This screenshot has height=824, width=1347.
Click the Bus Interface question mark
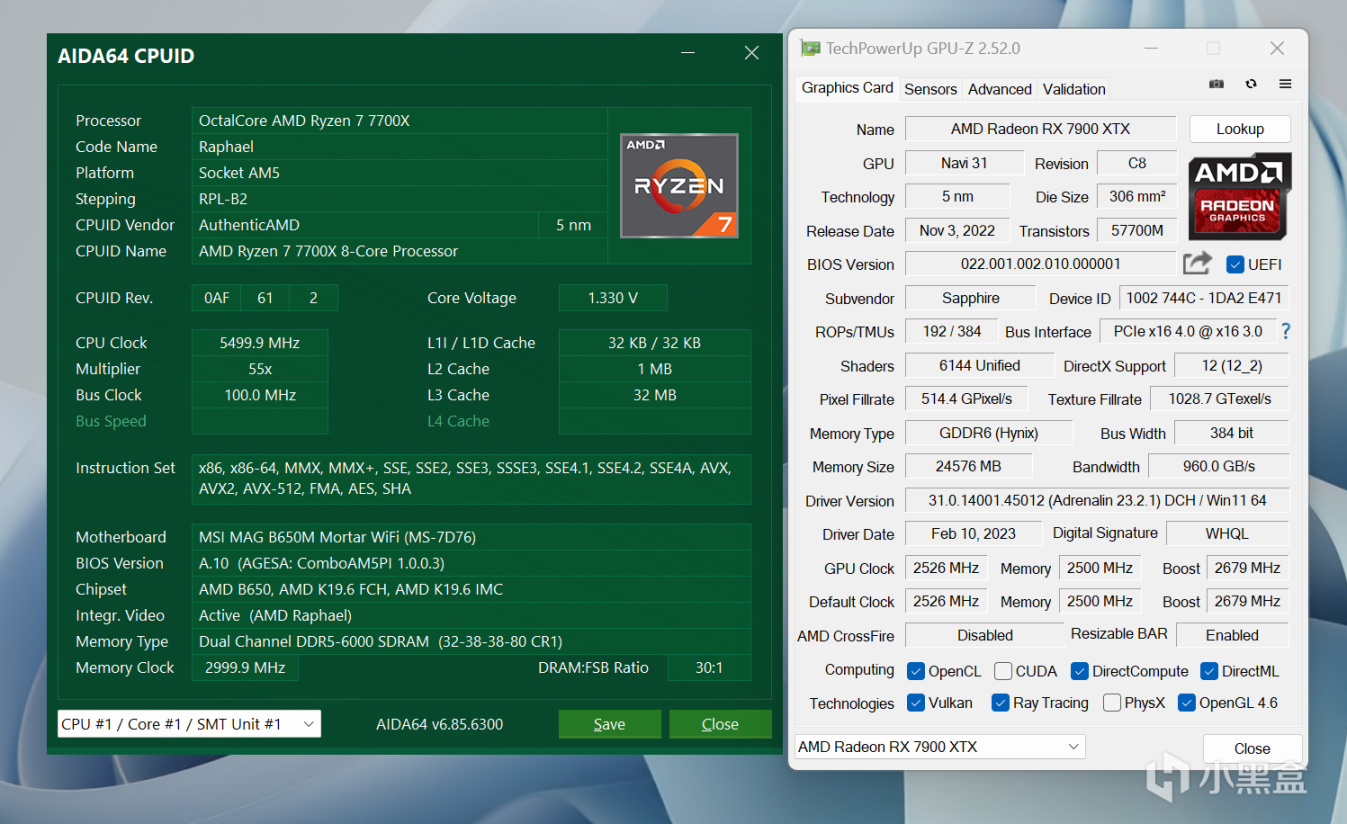pyautogui.click(x=1285, y=331)
